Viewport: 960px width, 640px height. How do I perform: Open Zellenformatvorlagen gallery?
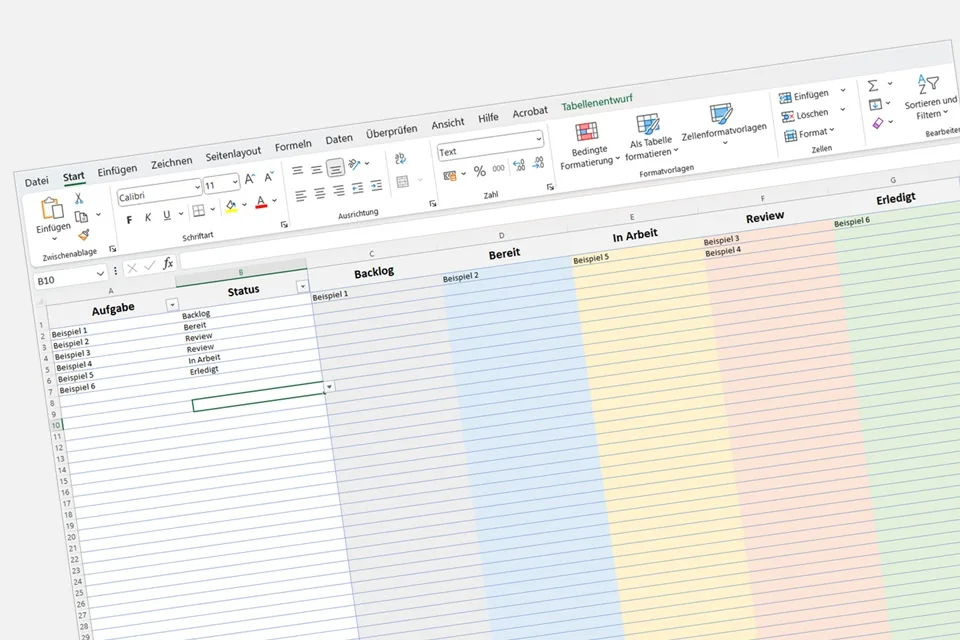[x=724, y=125]
